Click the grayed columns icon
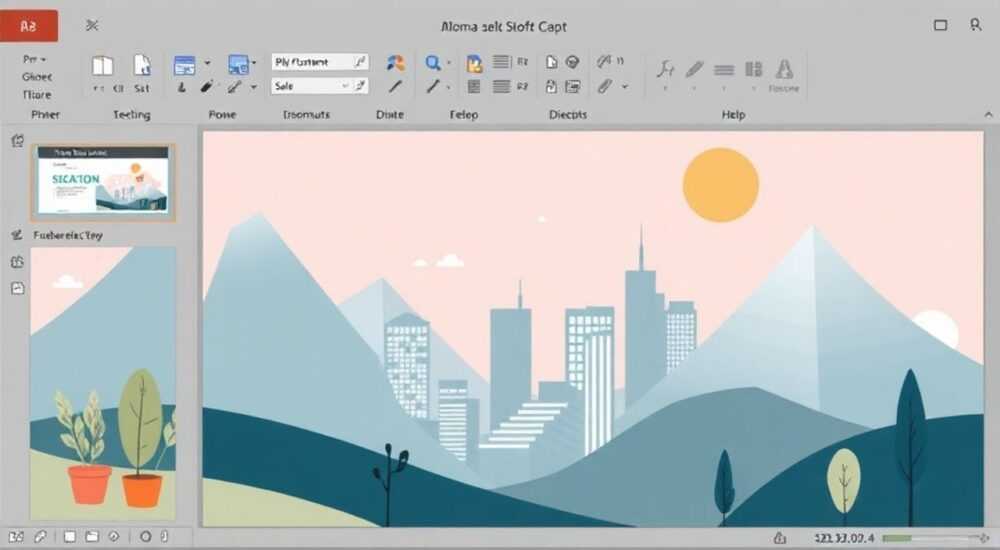The height and width of the screenshot is (550, 1000). (754, 69)
